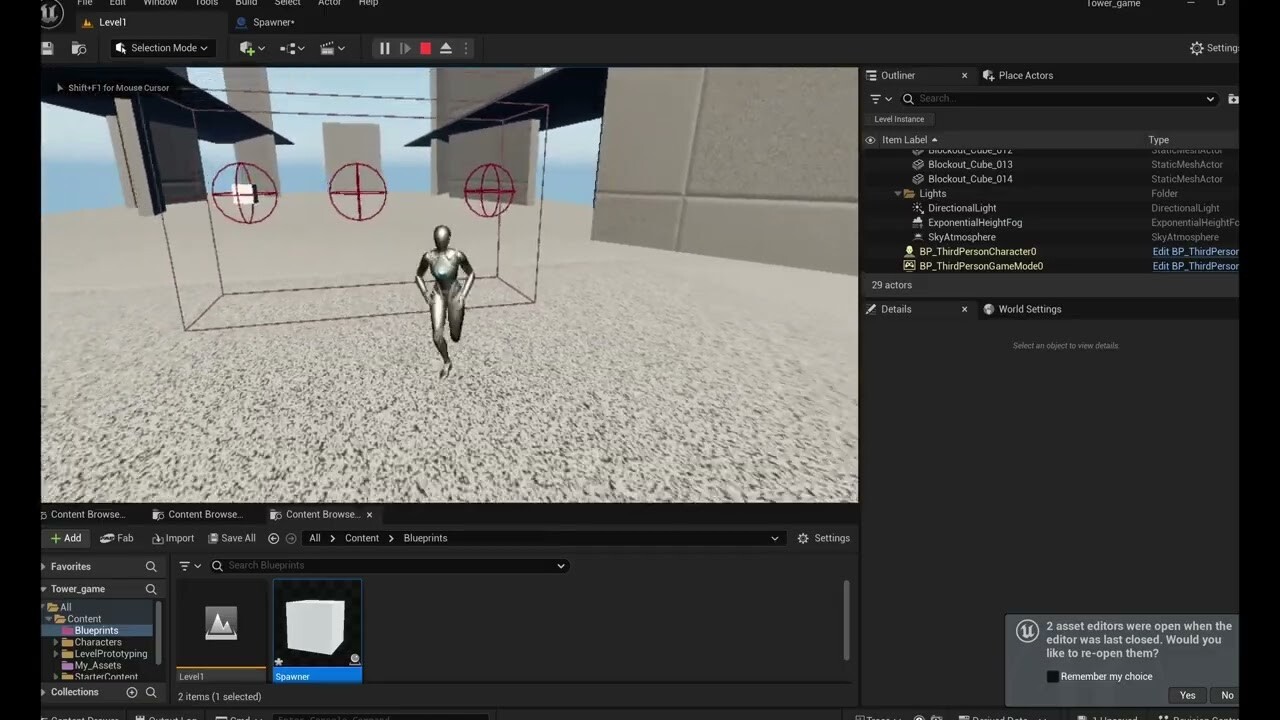Open the Selection Mode dropdown
The height and width of the screenshot is (720, 1280).
coord(162,47)
